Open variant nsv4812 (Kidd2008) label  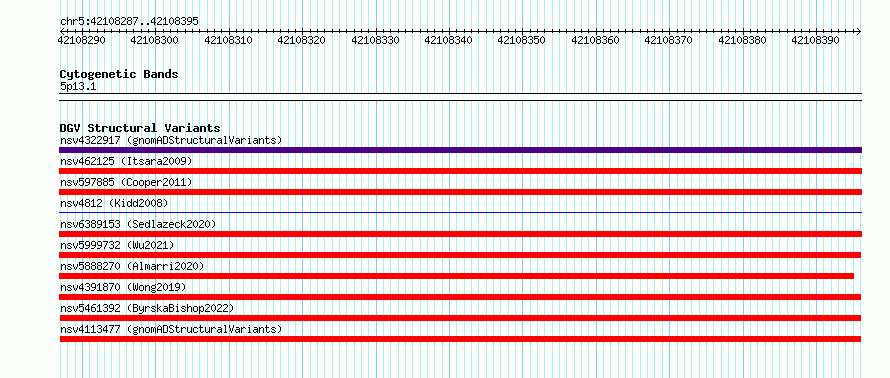114,203
